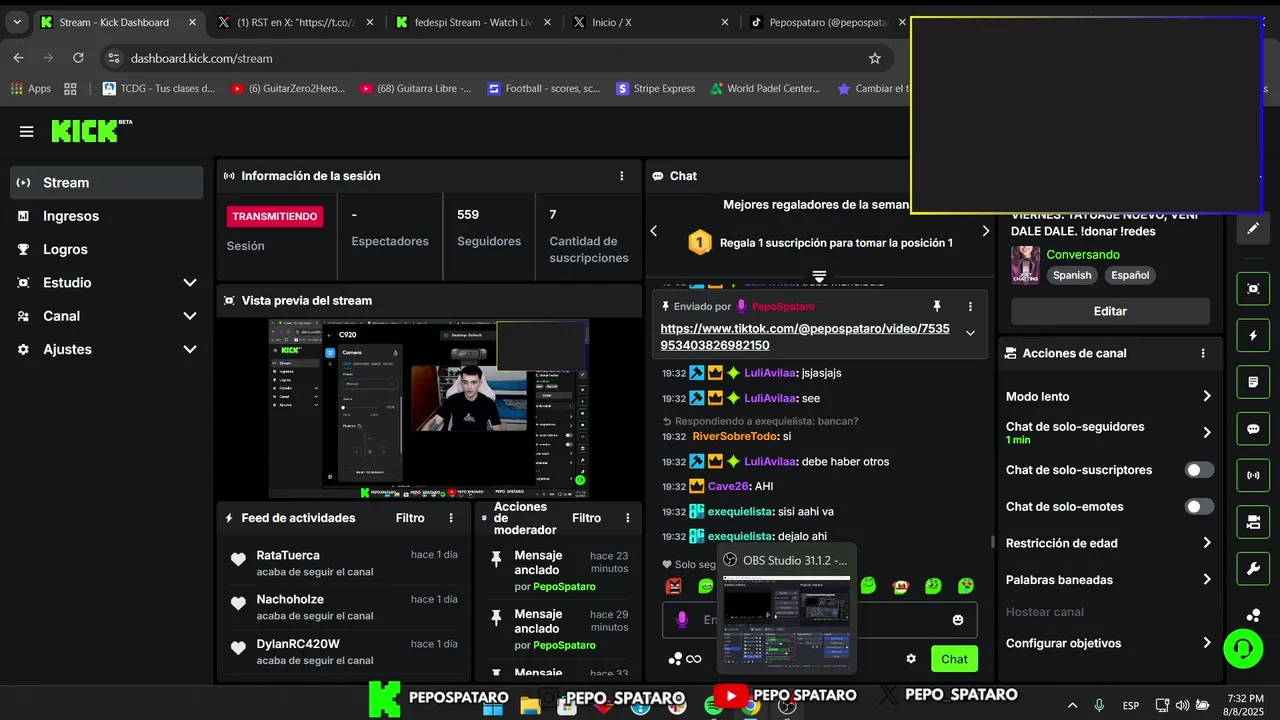
Task: Expand the Canal sidebar section
Action: point(106,316)
